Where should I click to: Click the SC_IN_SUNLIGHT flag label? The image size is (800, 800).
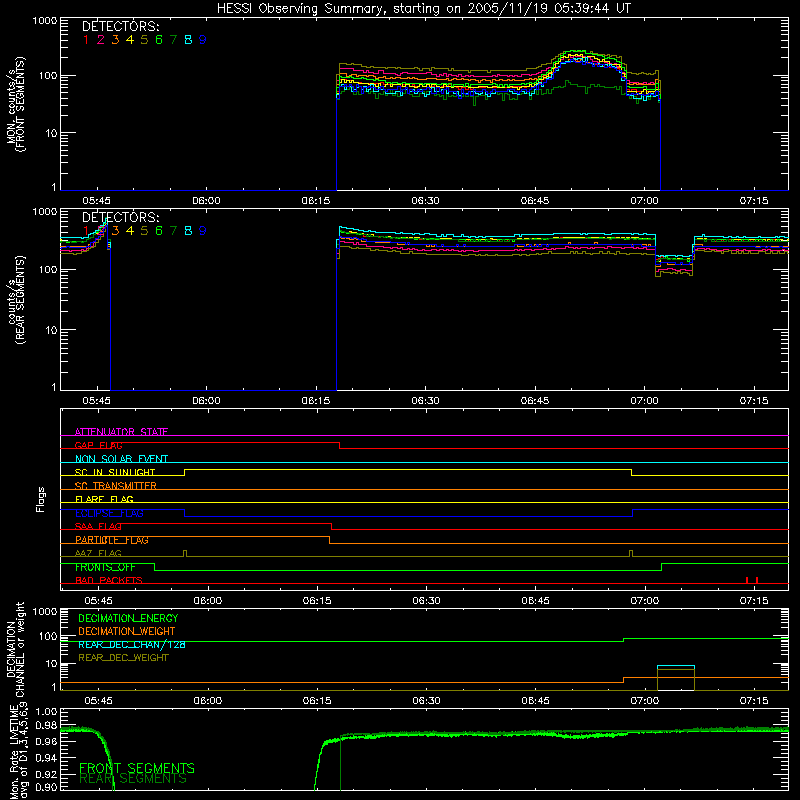[x=115, y=472]
